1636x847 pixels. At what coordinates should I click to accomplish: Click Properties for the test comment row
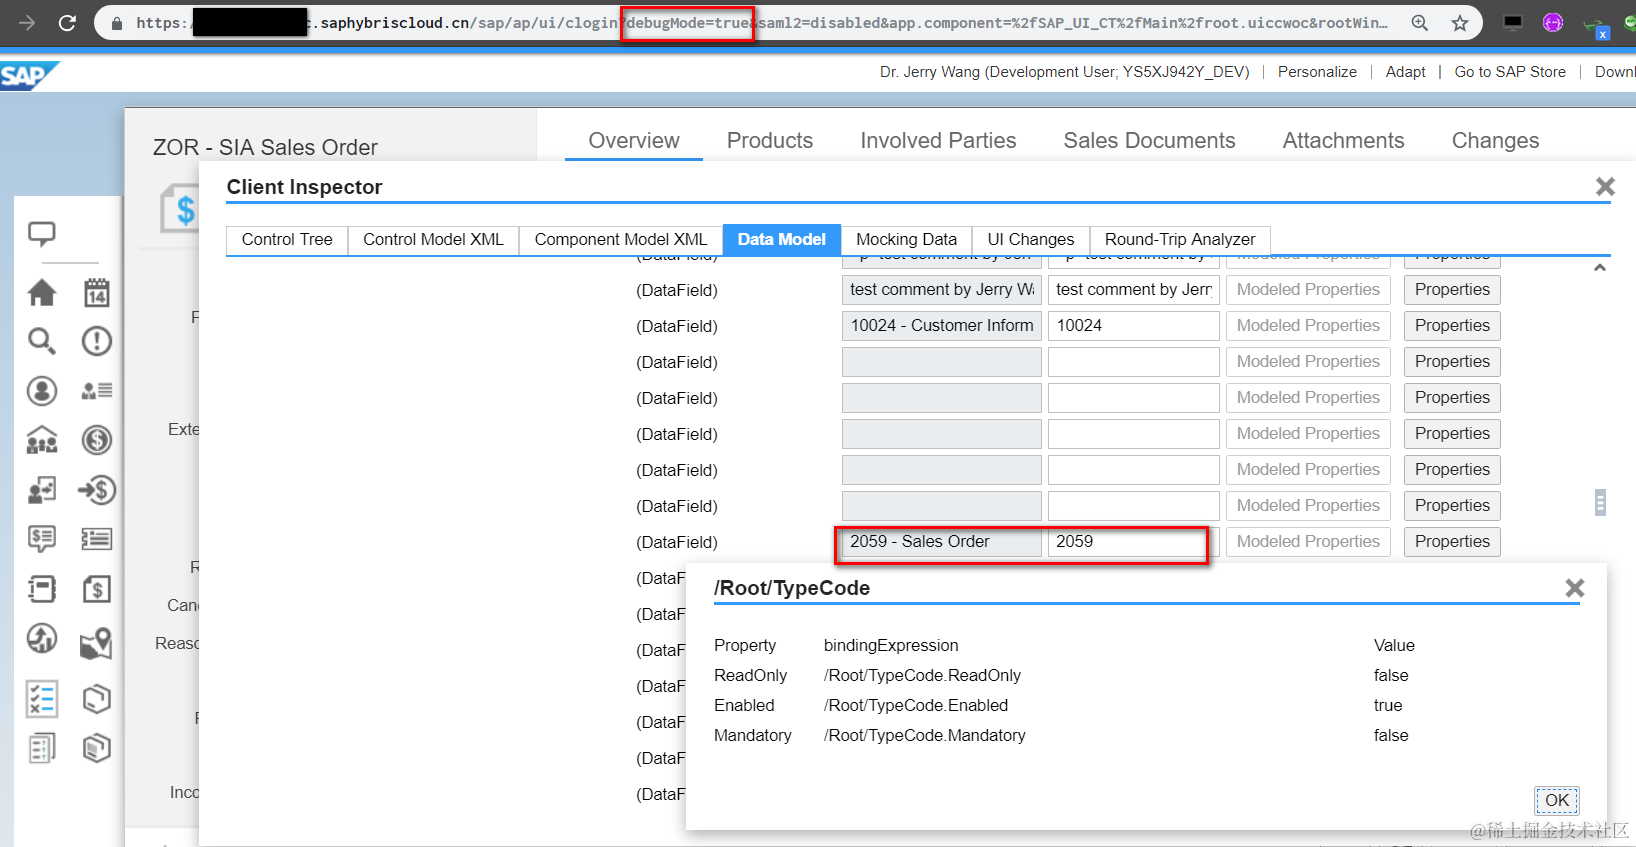click(1452, 290)
